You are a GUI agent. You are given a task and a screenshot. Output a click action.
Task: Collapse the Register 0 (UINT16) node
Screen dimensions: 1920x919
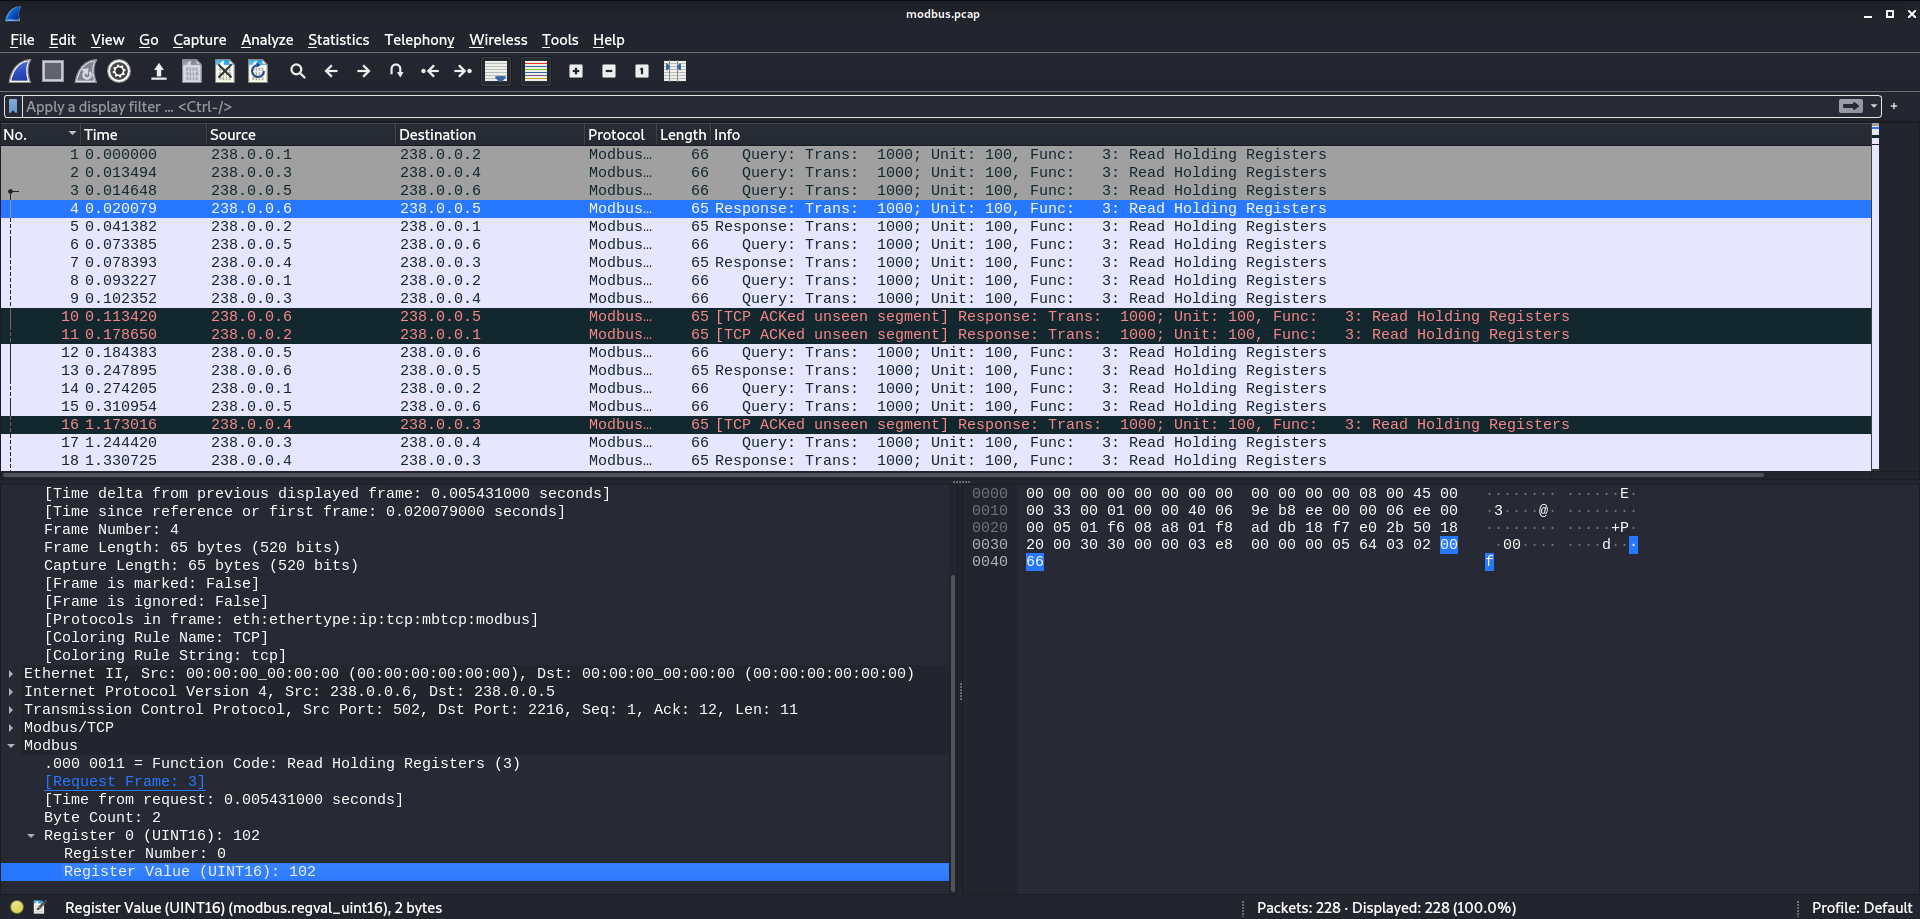click(31, 836)
